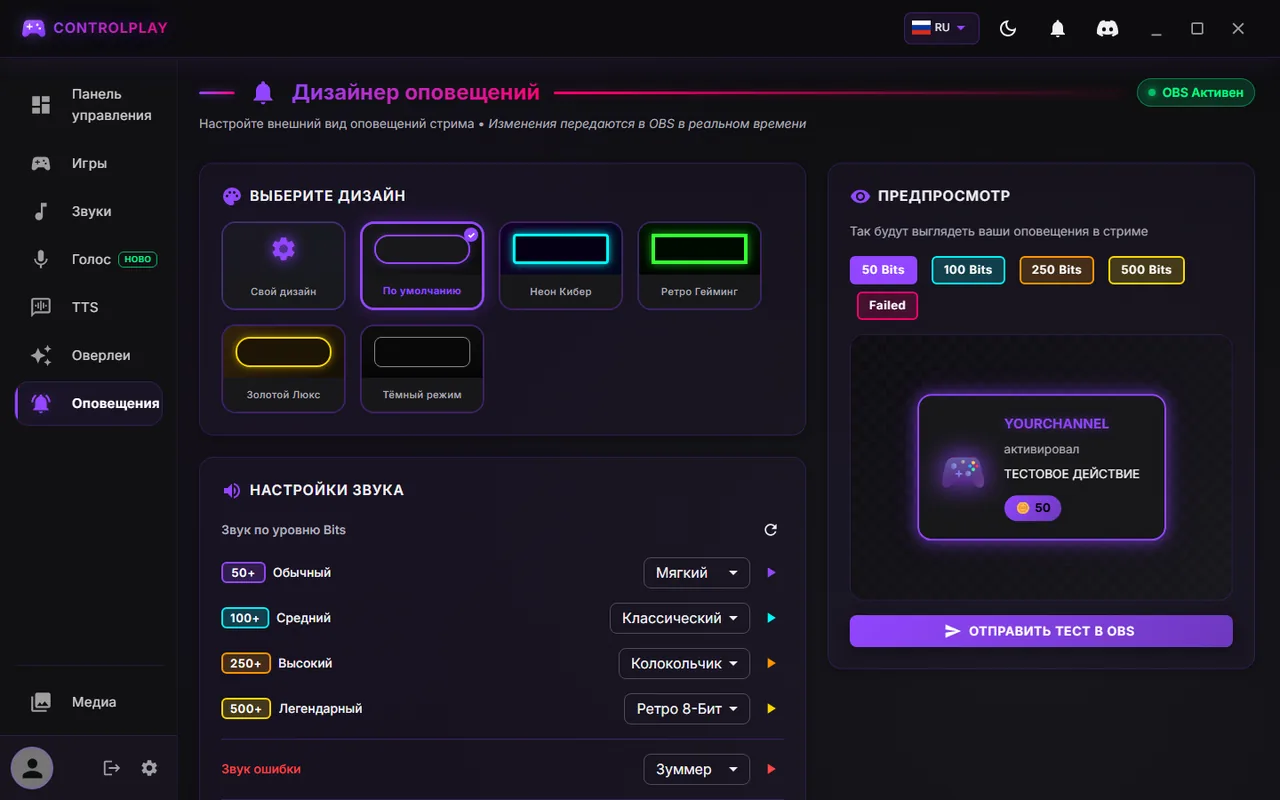This screenshot has width=1280, height=800.
Task: Click the ControlPlay gamepad logo
Action: click(x=34, y=28)
